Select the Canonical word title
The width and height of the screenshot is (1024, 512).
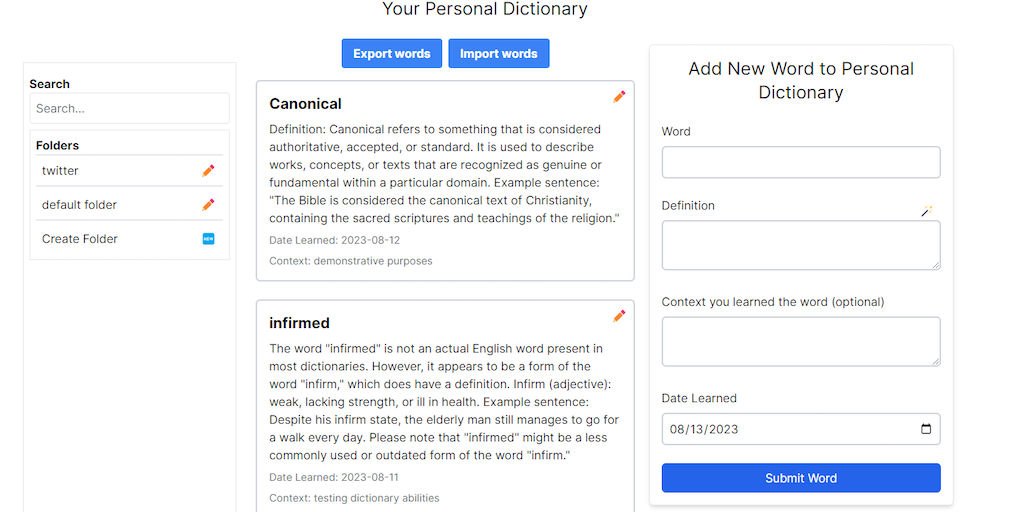(x=305, y=104)
